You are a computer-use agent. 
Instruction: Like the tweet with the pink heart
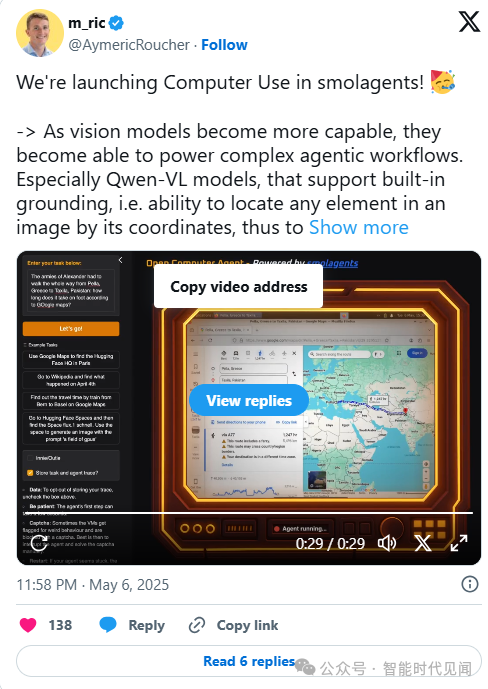[28, 625]
